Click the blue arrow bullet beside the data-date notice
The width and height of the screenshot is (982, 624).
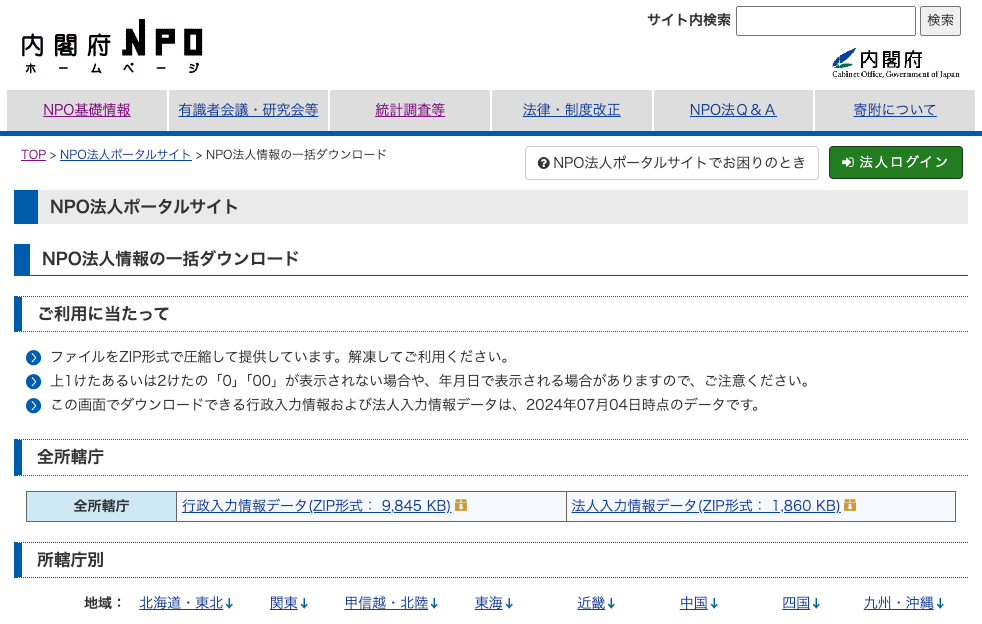[35, 403]
